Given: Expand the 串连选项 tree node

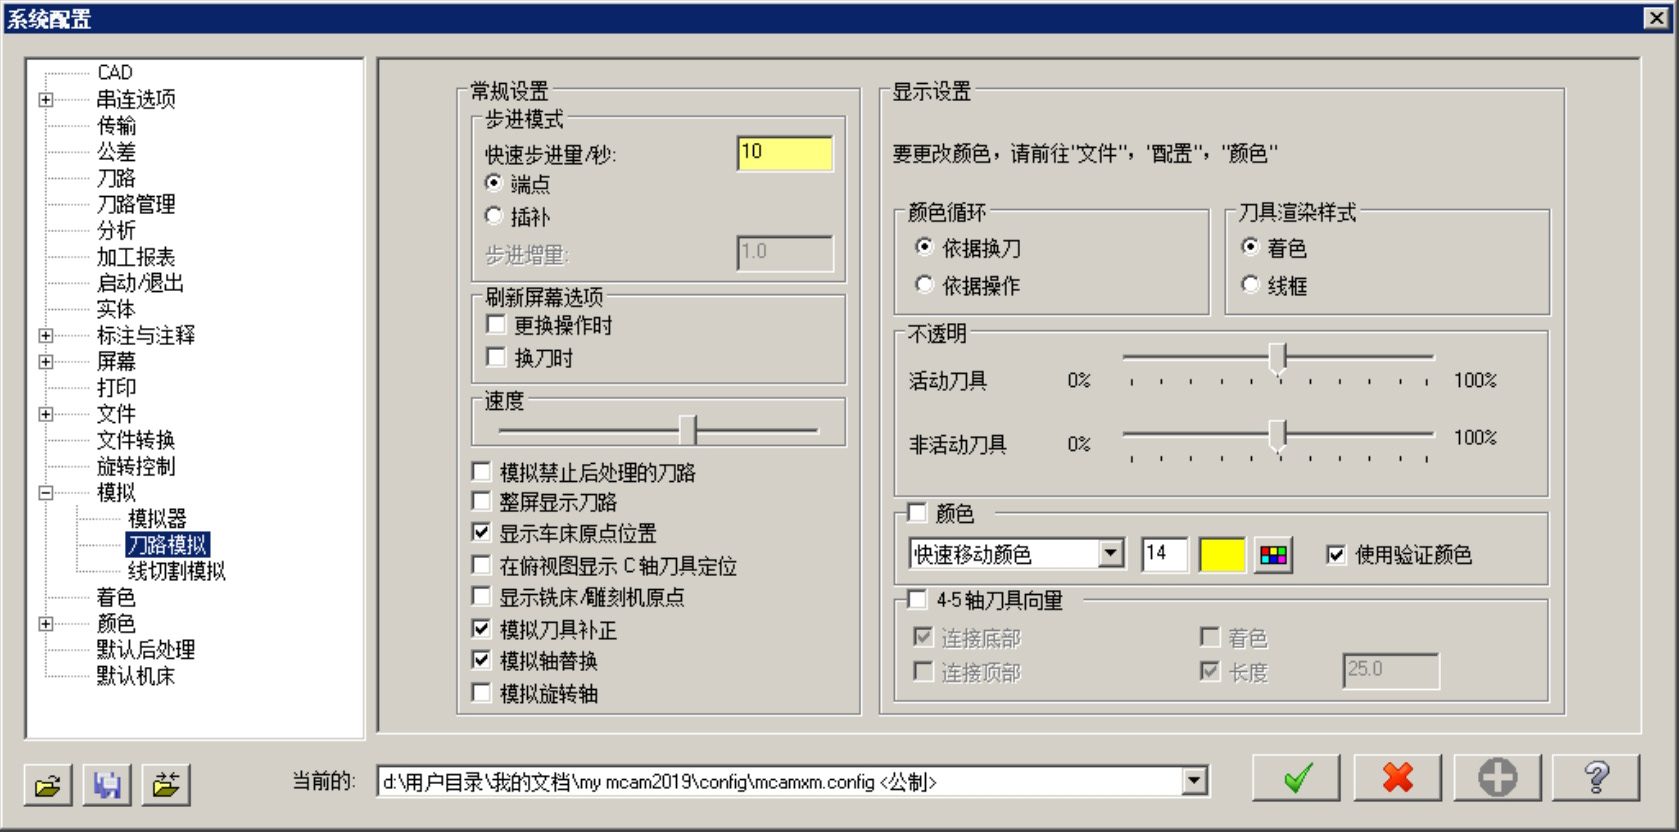Looking at the screenshot, I should [46, 100].
